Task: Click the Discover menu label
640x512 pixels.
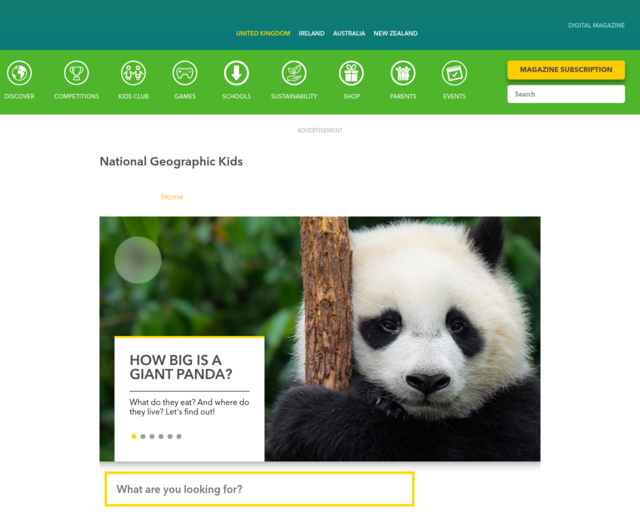Action: (x=19, y=96)
